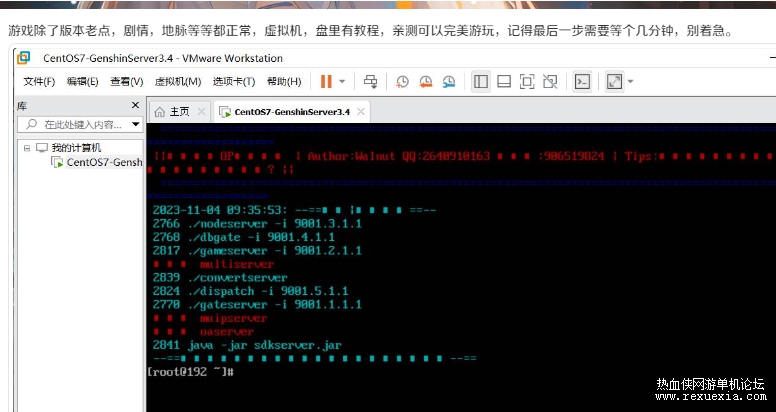776x412 pixels.
Task: Enter full screen mode icon
Action: [527, 81]
